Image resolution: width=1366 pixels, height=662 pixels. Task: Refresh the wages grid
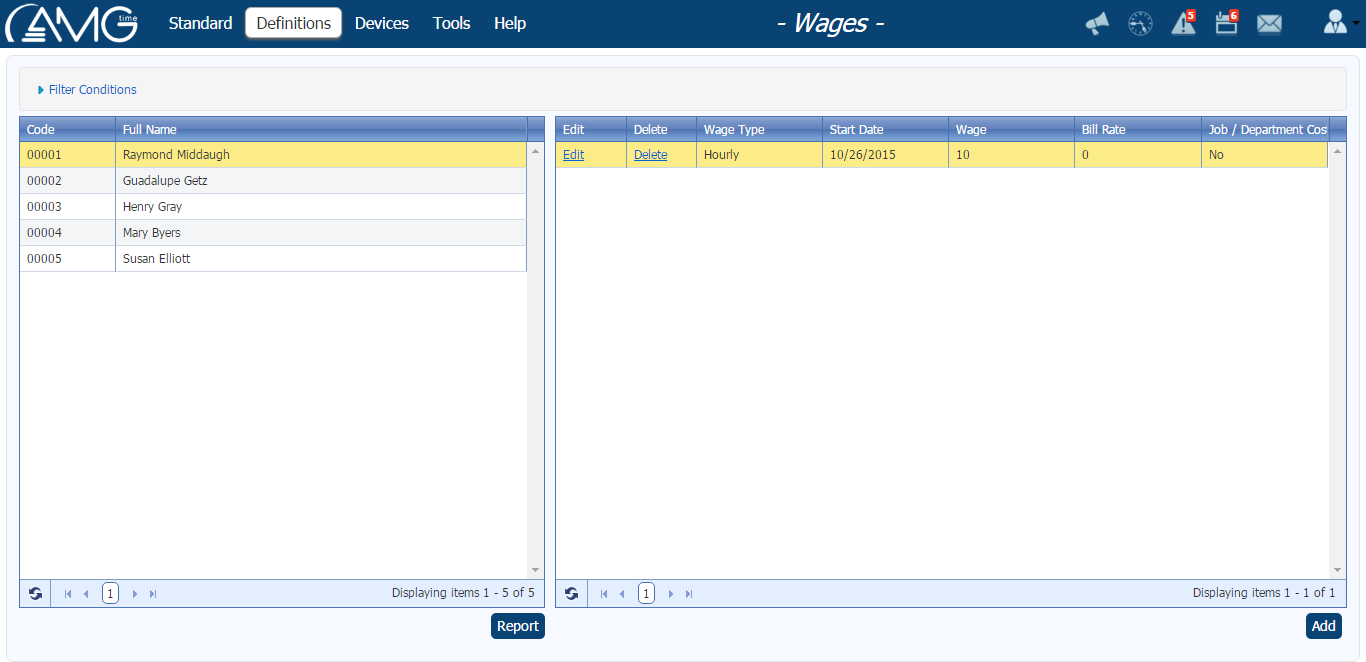click(x=571, y=593)
